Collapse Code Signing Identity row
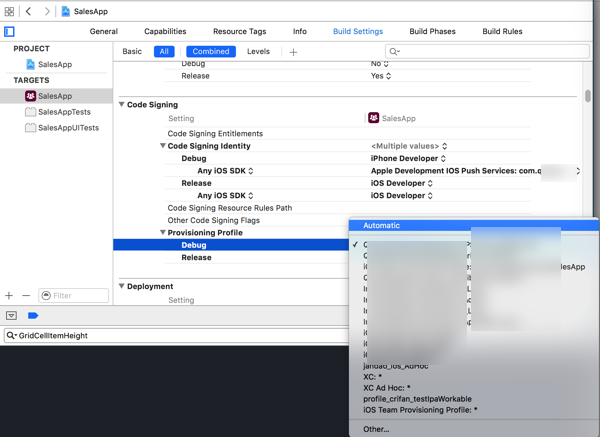This screenshot has width=600, height=437. point(163,145)
